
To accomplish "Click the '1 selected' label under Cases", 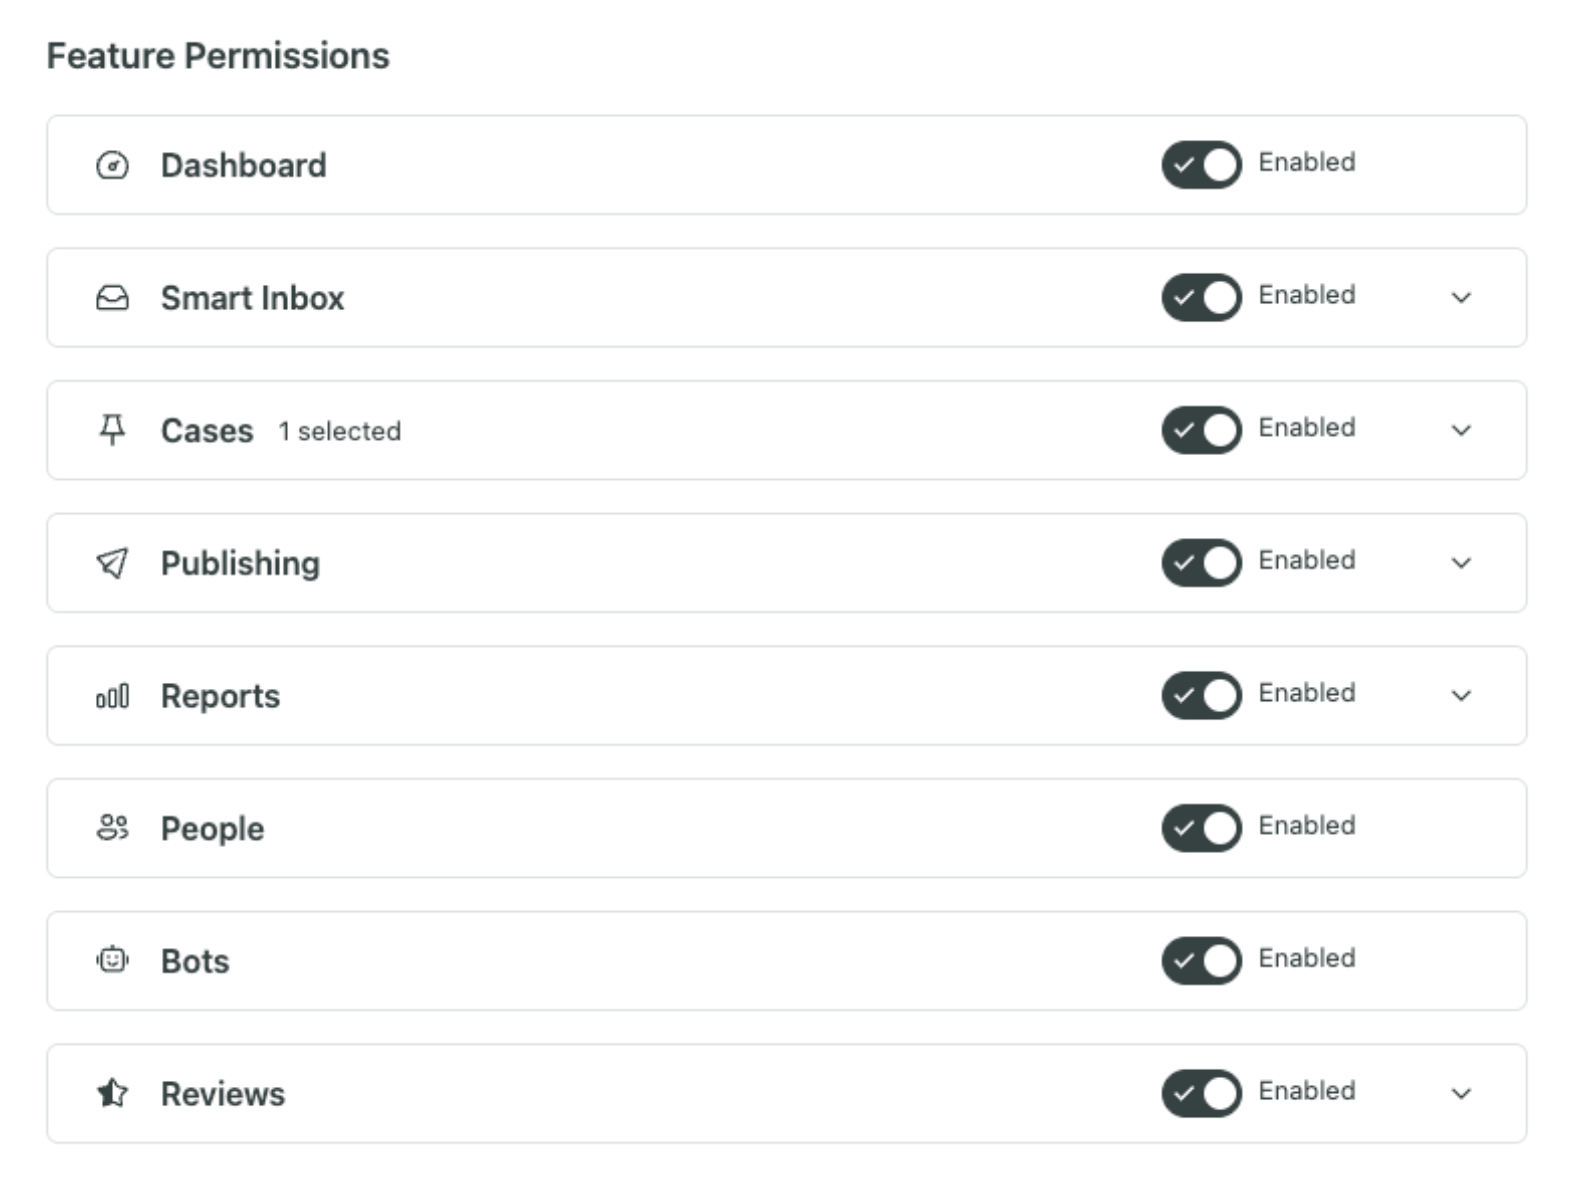I will pos(341,431).
